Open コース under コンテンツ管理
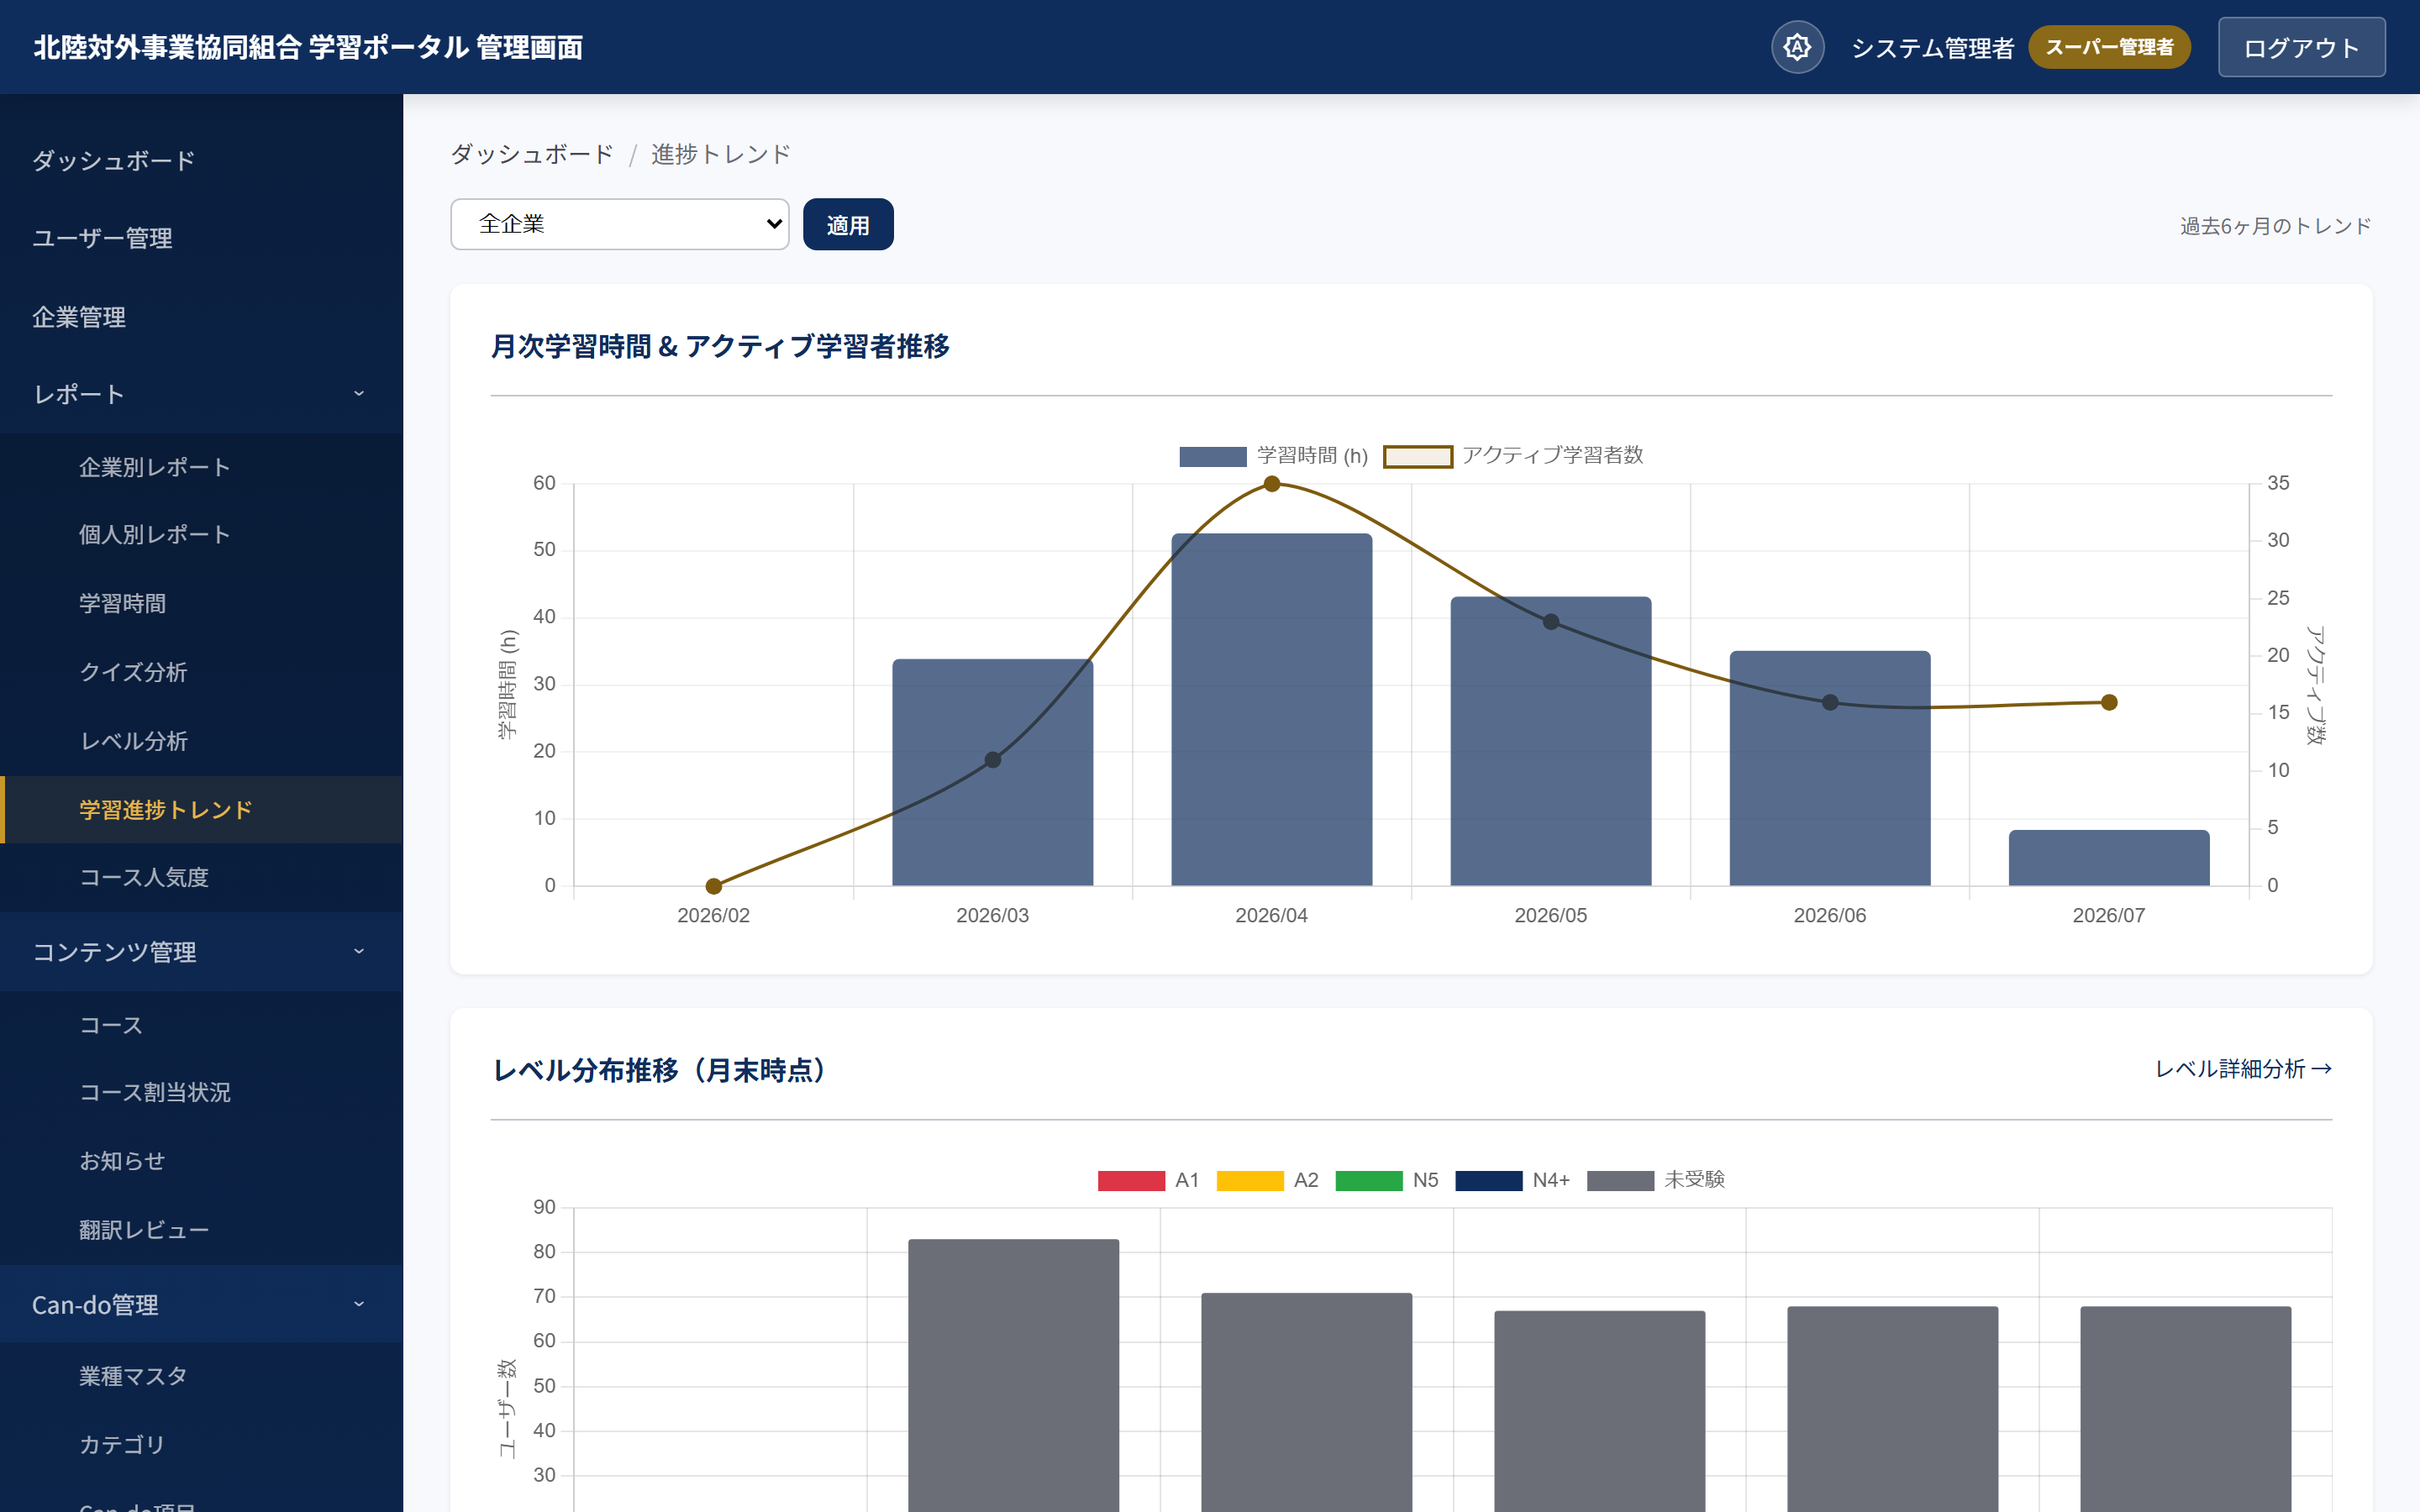This screenshot has height=1512, width=2420. [x=201, y=1025]
